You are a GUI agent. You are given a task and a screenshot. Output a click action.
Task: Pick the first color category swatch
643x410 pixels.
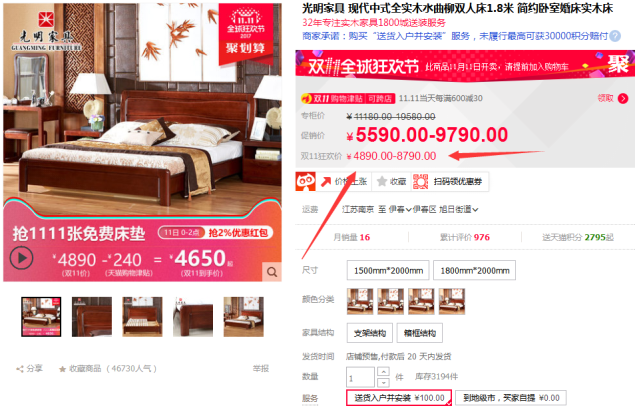tap(360, 301)
